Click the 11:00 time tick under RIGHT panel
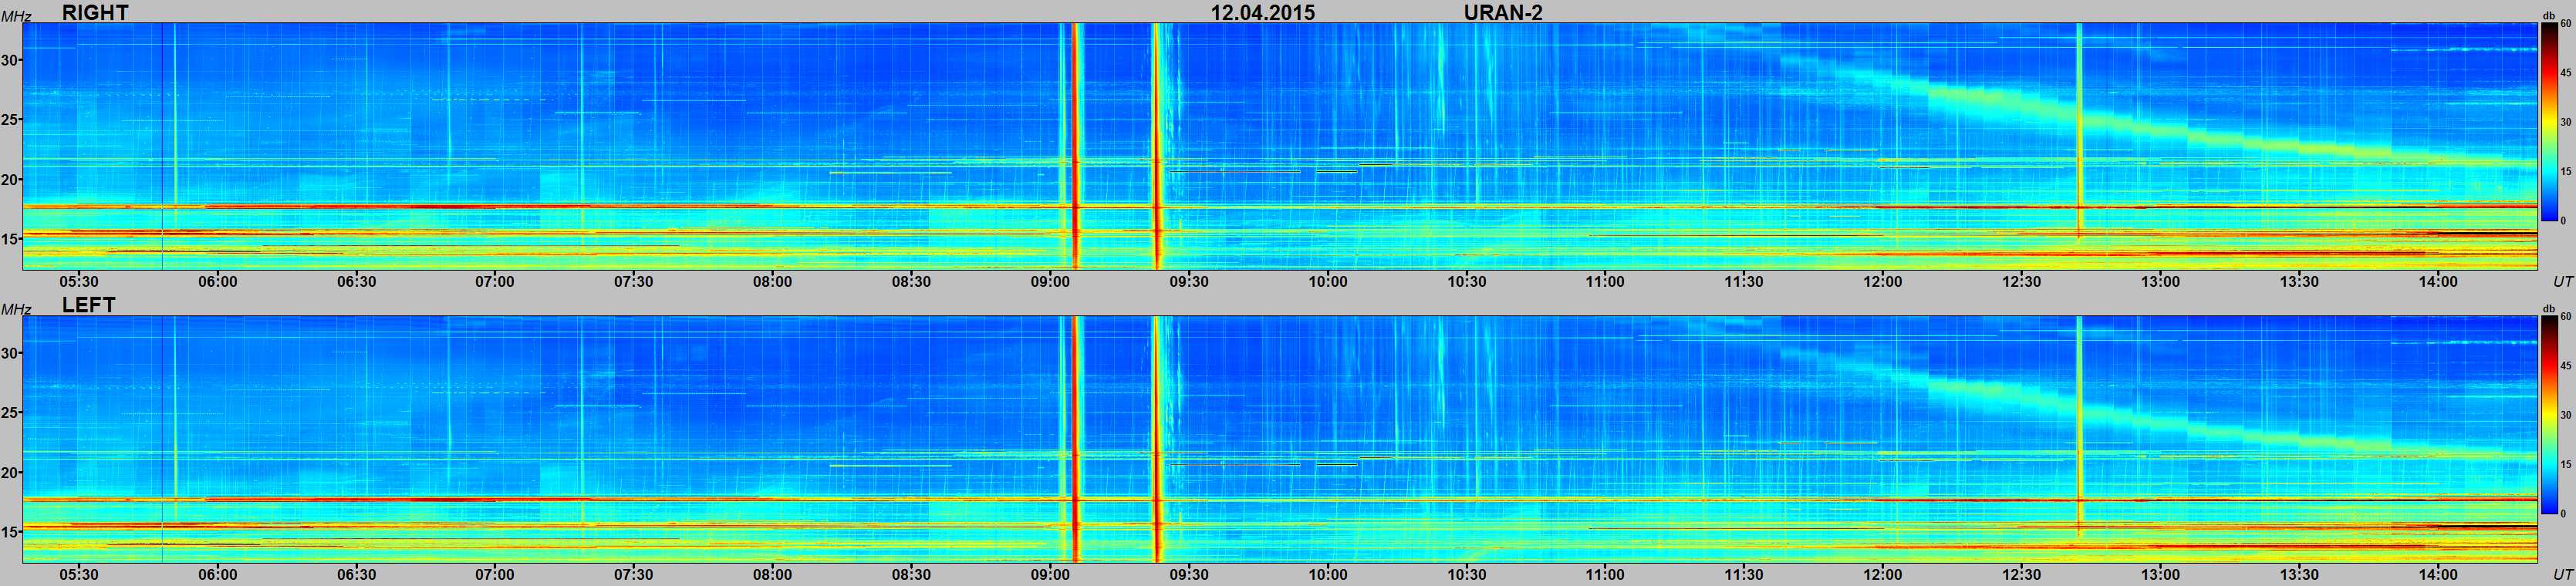 tap(1605, 282)
